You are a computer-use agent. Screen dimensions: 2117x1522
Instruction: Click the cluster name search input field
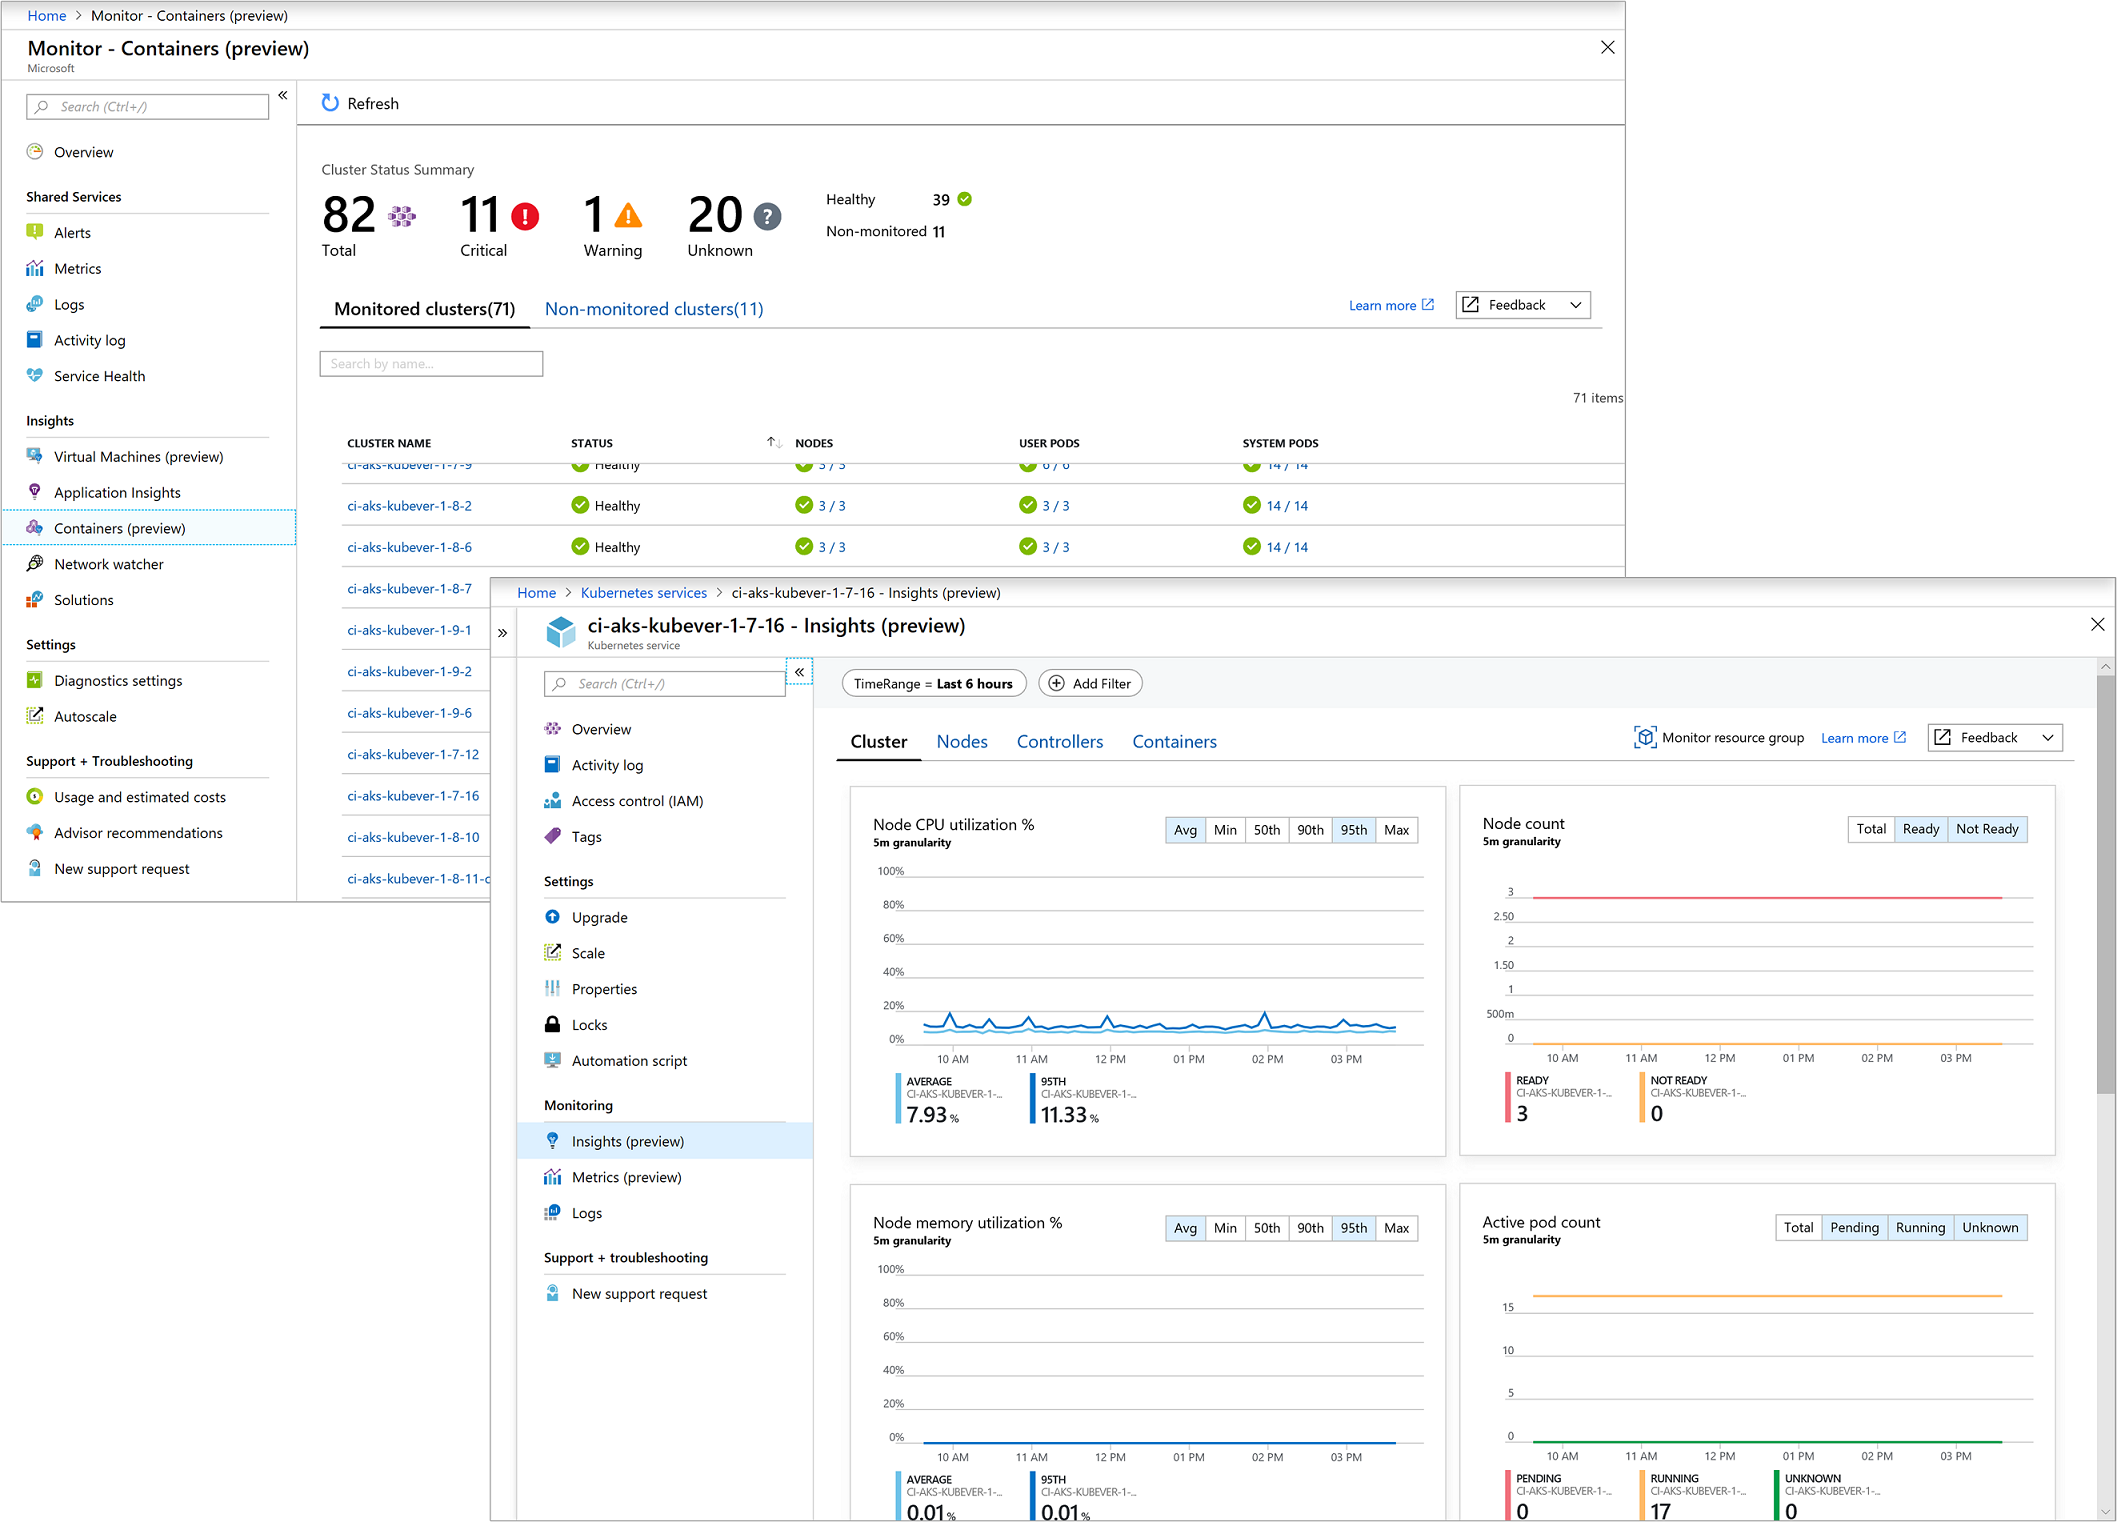pos(432,362)
